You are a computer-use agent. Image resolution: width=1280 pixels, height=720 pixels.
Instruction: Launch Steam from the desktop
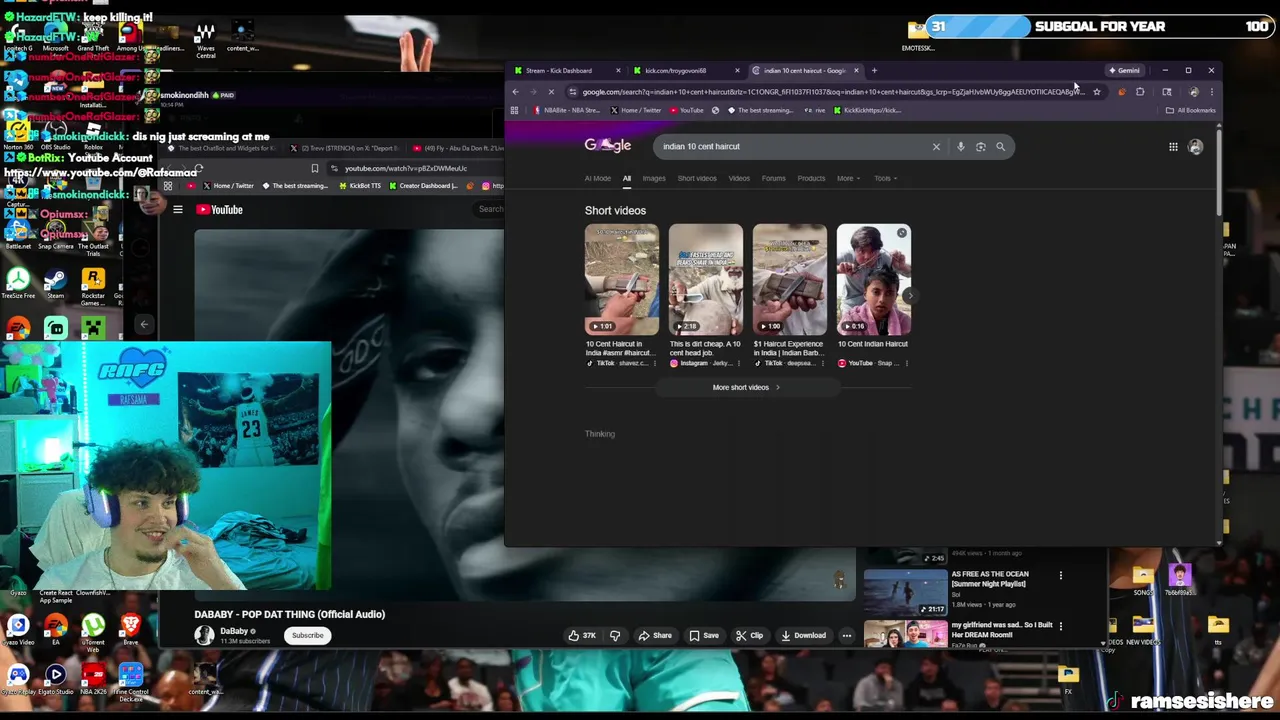(x=55, y=283)
